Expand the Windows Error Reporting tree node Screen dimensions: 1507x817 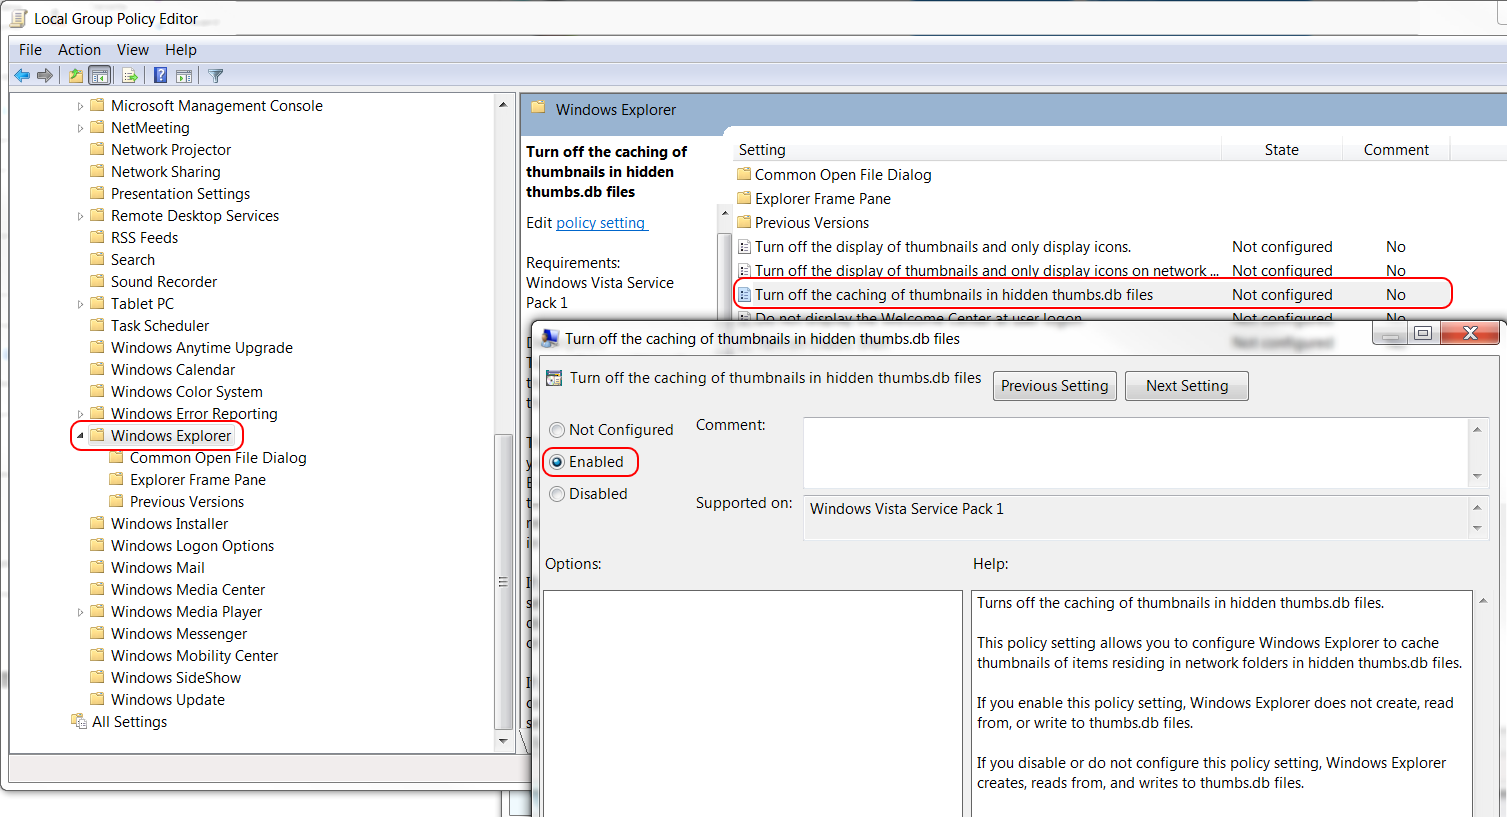(80, 414)
